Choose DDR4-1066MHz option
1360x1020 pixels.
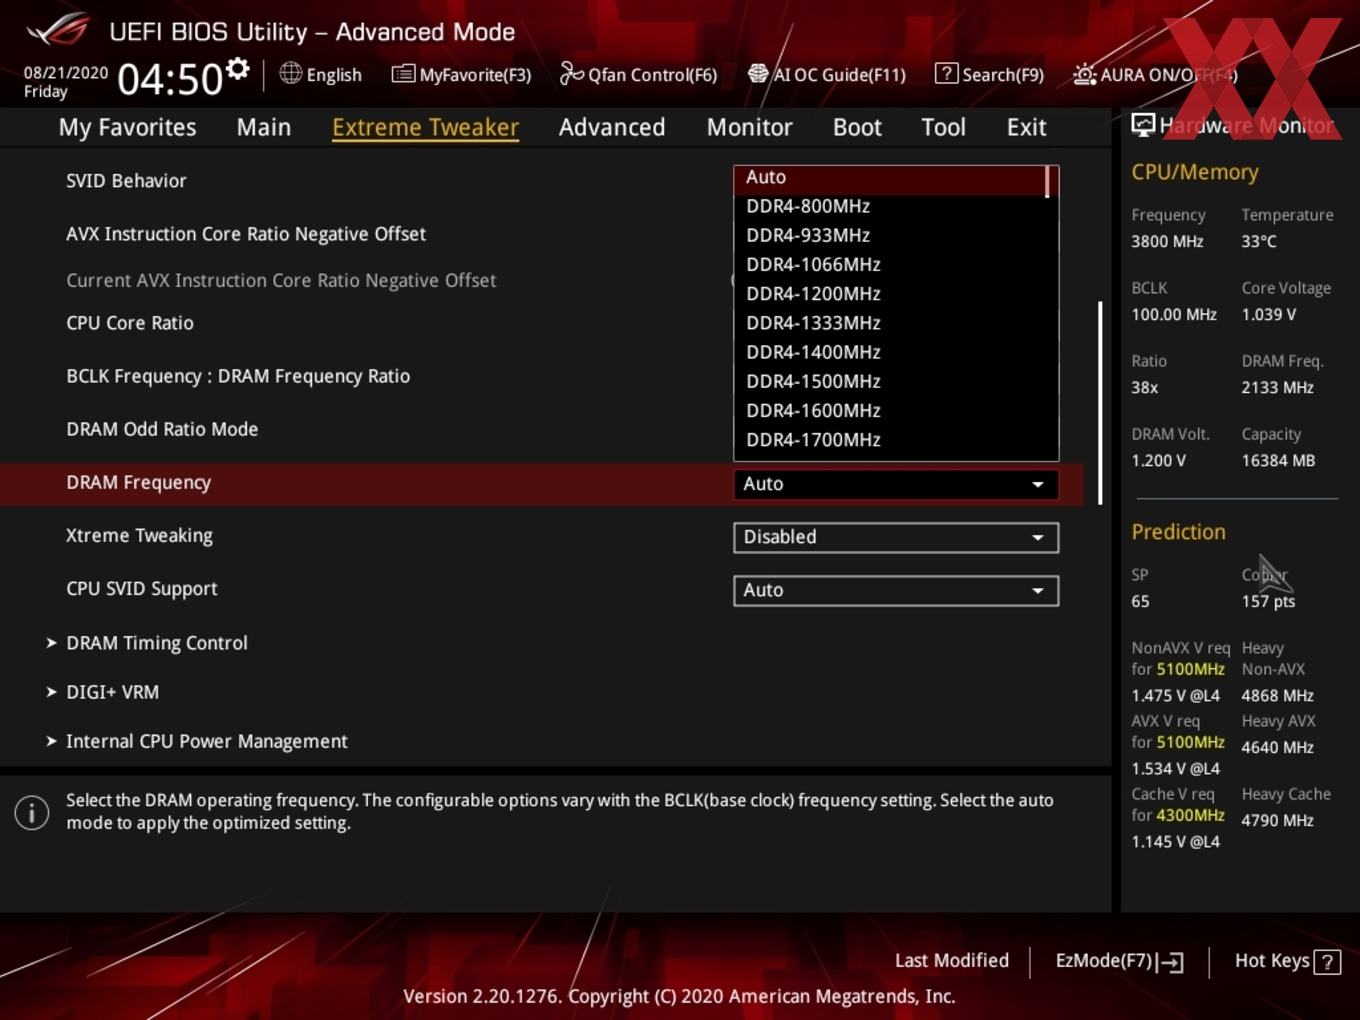(x=890, y=264)
